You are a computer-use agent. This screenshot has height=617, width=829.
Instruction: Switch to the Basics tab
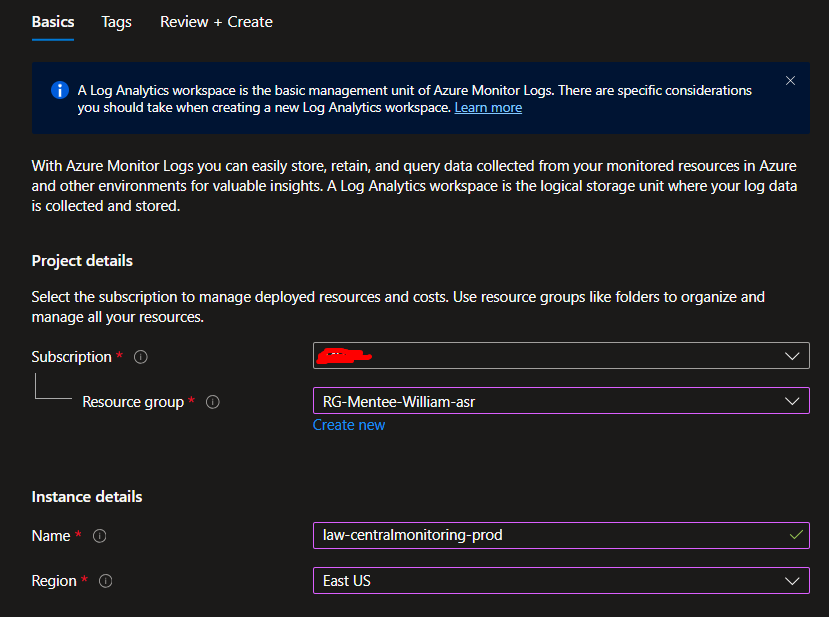[52, 22]
